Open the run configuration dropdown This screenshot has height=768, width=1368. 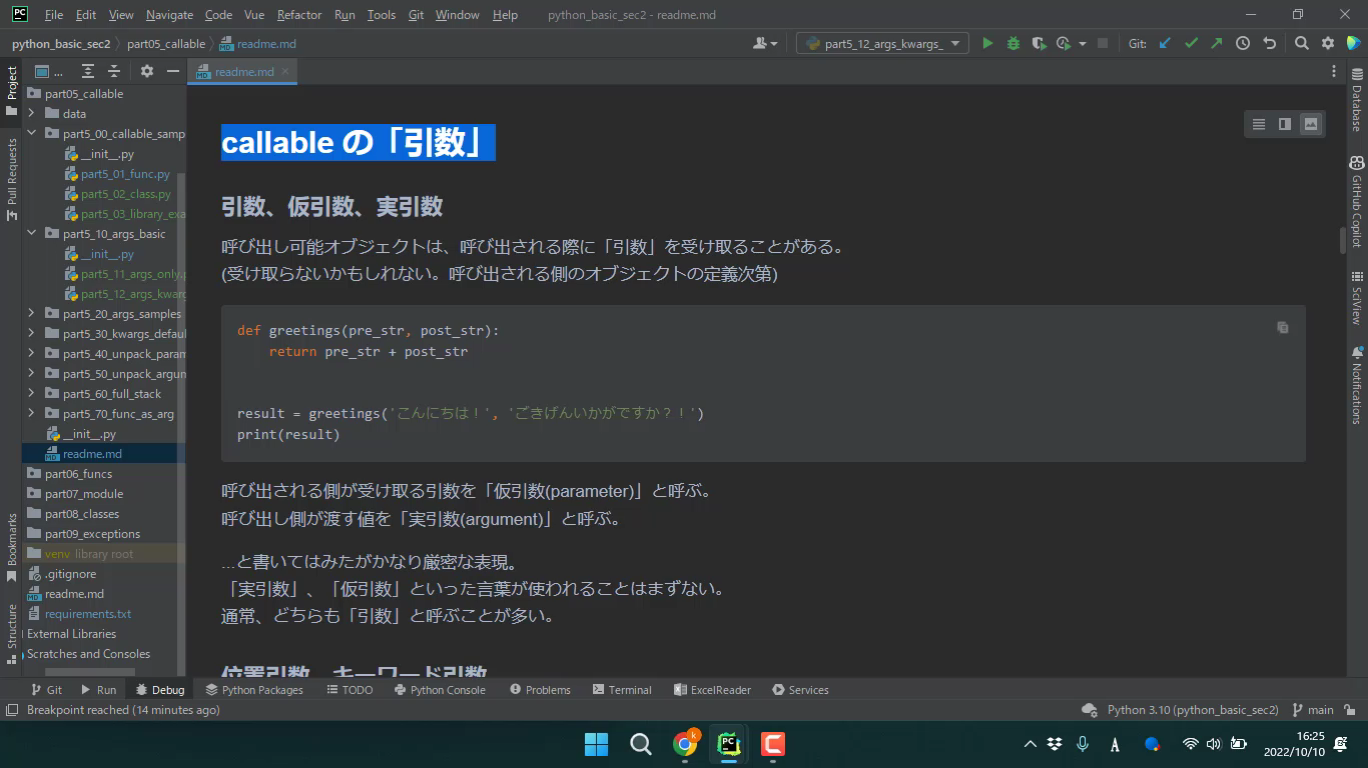882,43
